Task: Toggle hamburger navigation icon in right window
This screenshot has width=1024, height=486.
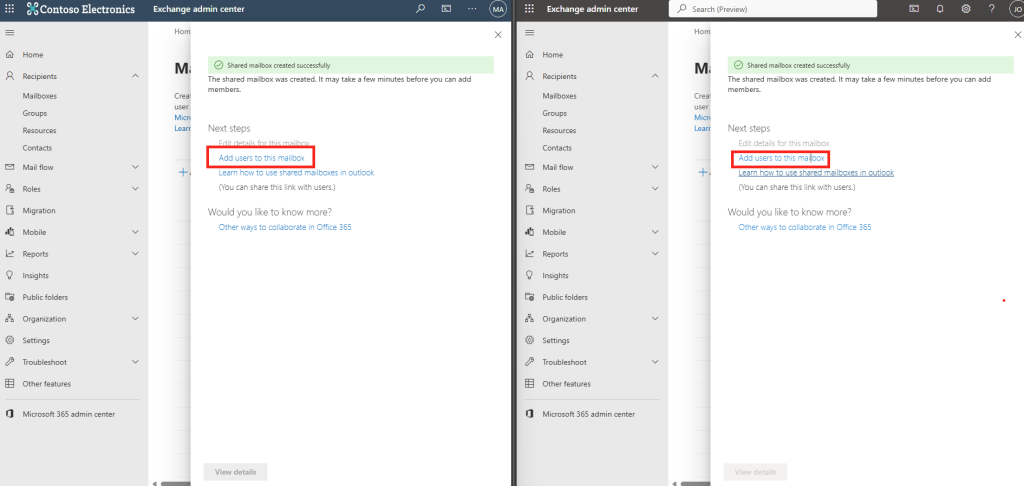Action: [530, 33]
